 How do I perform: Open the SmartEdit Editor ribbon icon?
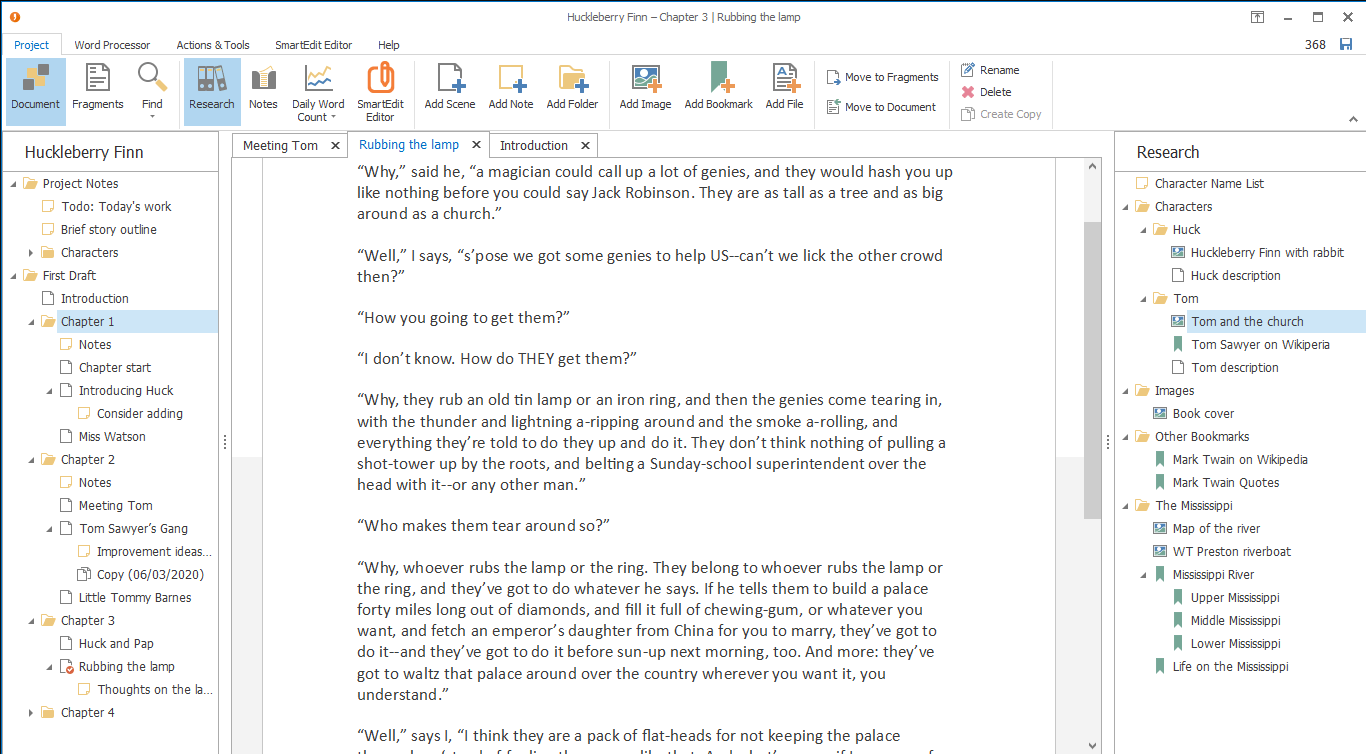(380, 92)
